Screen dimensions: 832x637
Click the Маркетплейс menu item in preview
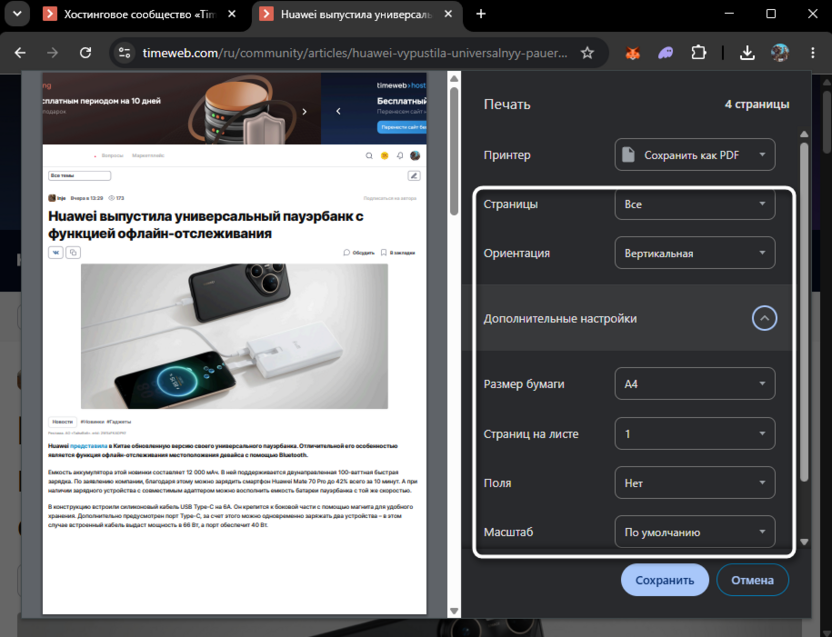pyautogui.click(x=148, y=156)
